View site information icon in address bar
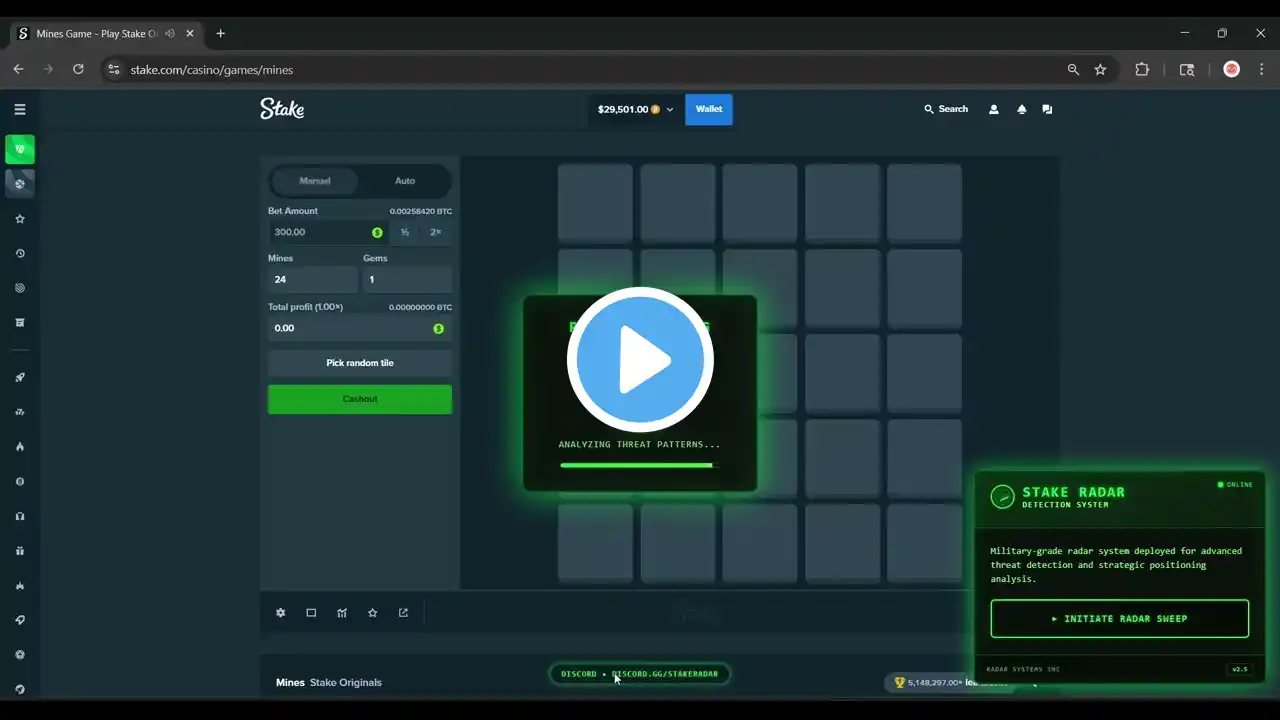Image resolution: width=1280 pixels, height=720 pixels. (114, 70)
